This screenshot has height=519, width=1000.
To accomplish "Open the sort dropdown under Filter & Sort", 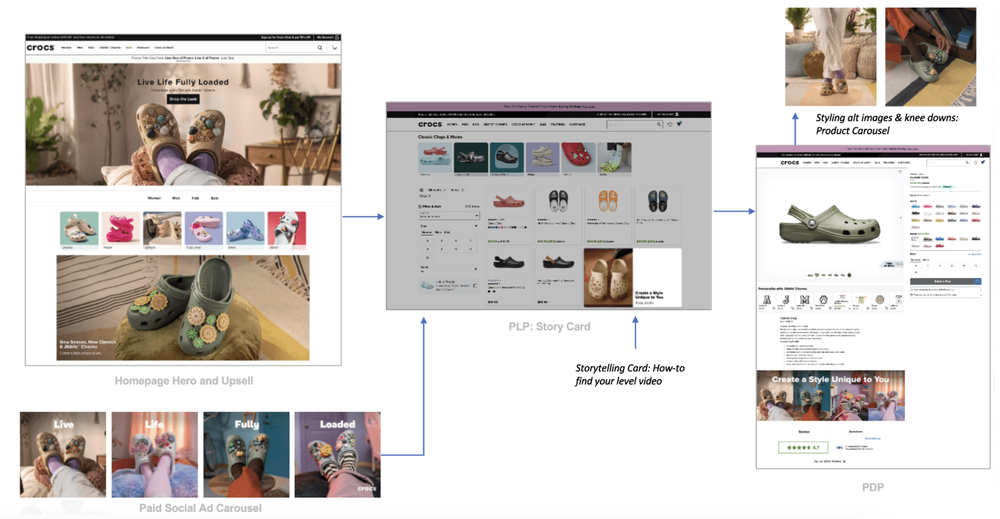I will 449,216.
